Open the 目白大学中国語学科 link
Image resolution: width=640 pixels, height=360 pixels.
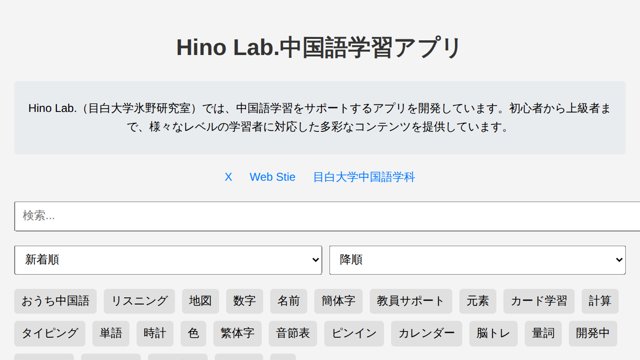(364, 177)
